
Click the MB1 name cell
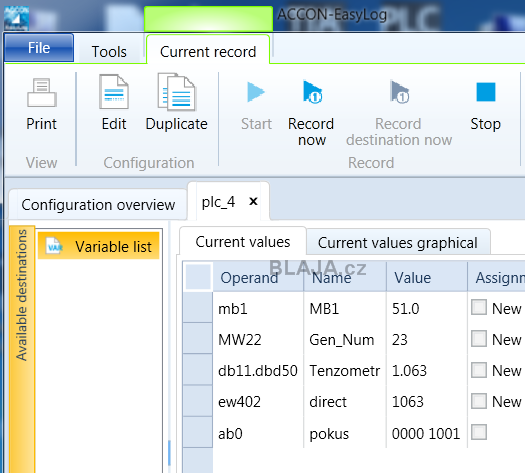coord(345,308)
